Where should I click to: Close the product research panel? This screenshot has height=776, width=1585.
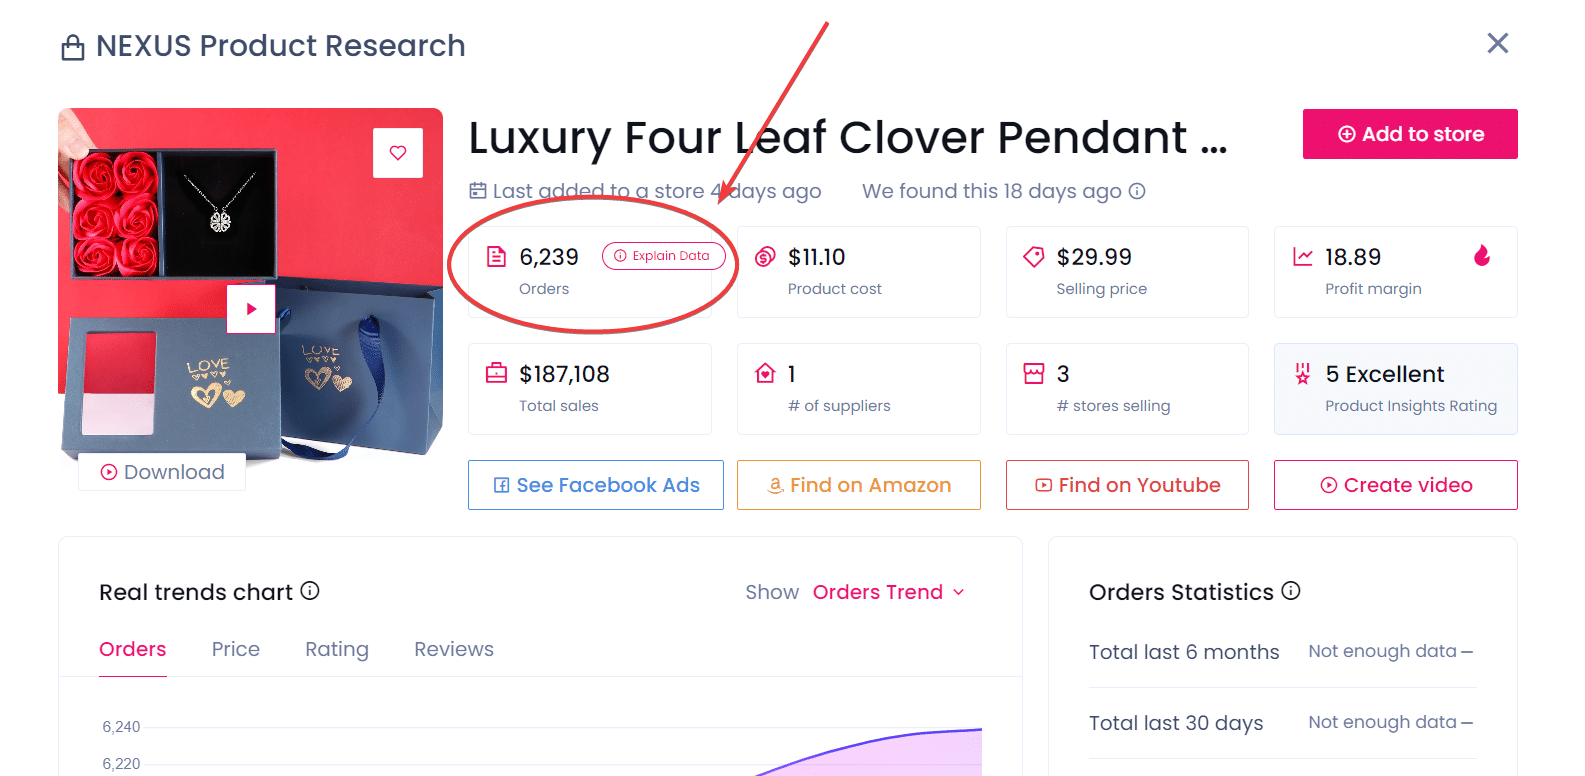coord(1497,43)
